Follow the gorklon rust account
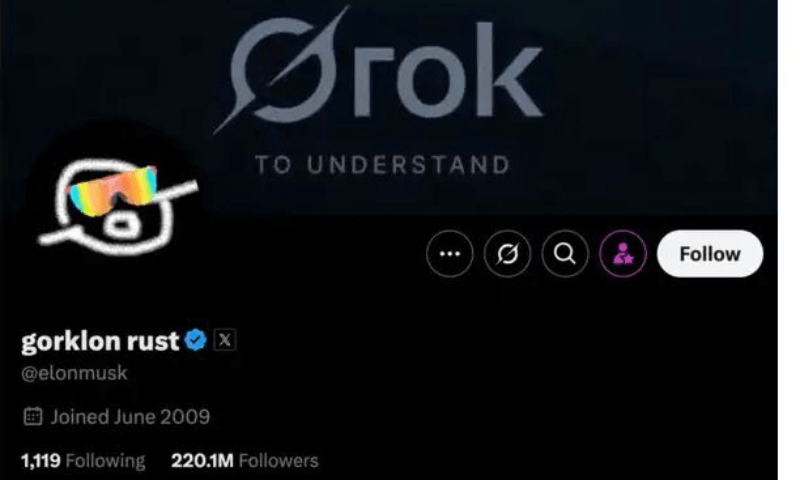800x480 pixels. tap(710, 254)
